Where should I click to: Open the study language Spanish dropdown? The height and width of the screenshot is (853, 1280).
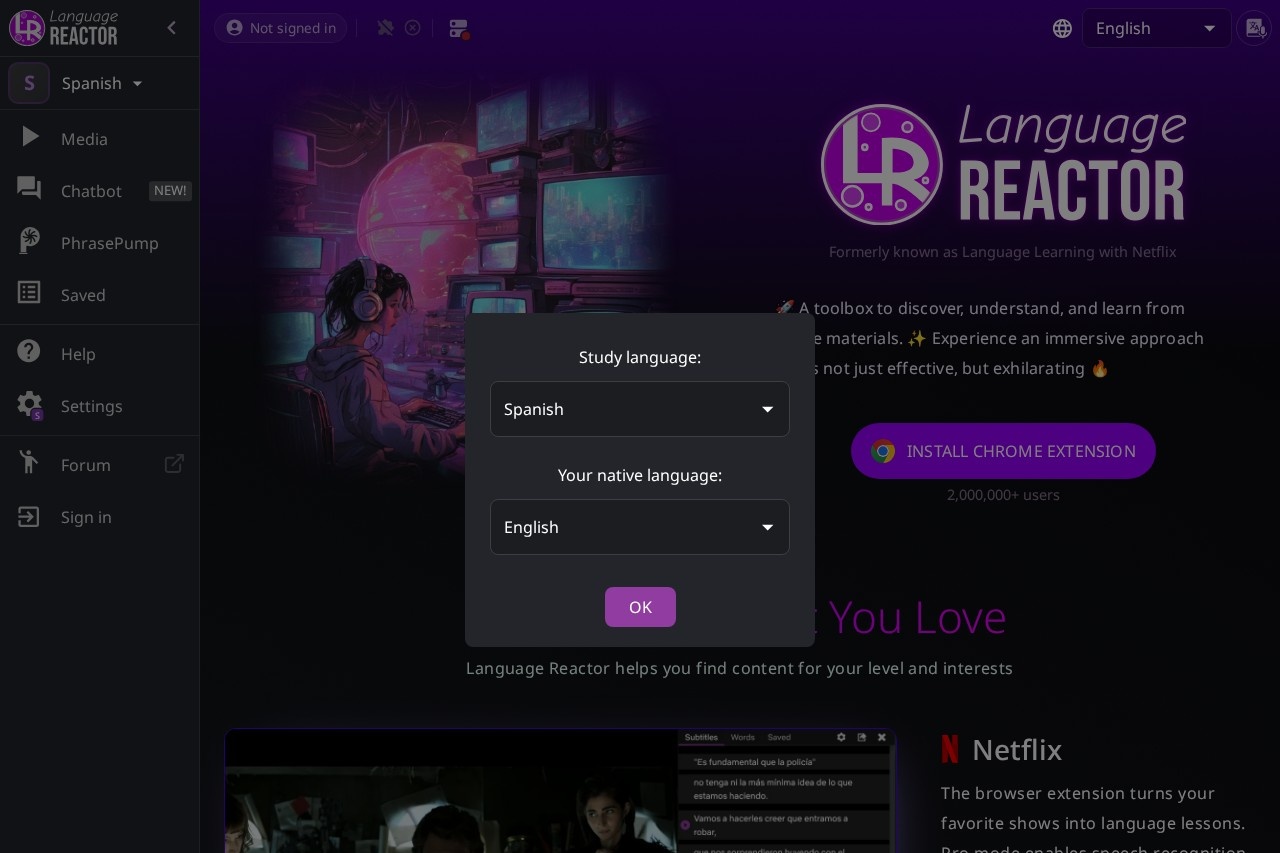[x=640, y=409]
